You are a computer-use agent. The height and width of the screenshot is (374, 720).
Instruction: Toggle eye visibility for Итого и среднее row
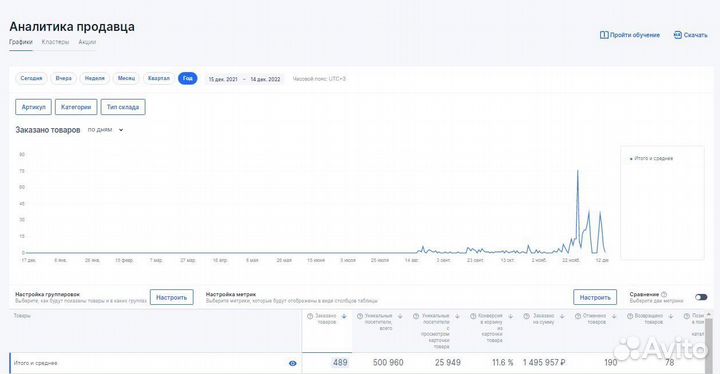click(292, 363)
